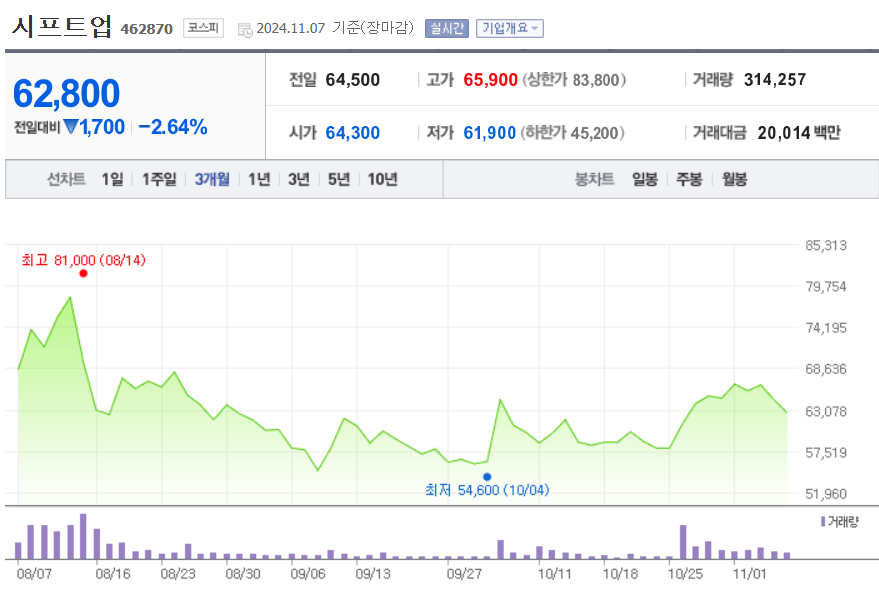Click the 고가 65,900 value

[x=490, y=80]
